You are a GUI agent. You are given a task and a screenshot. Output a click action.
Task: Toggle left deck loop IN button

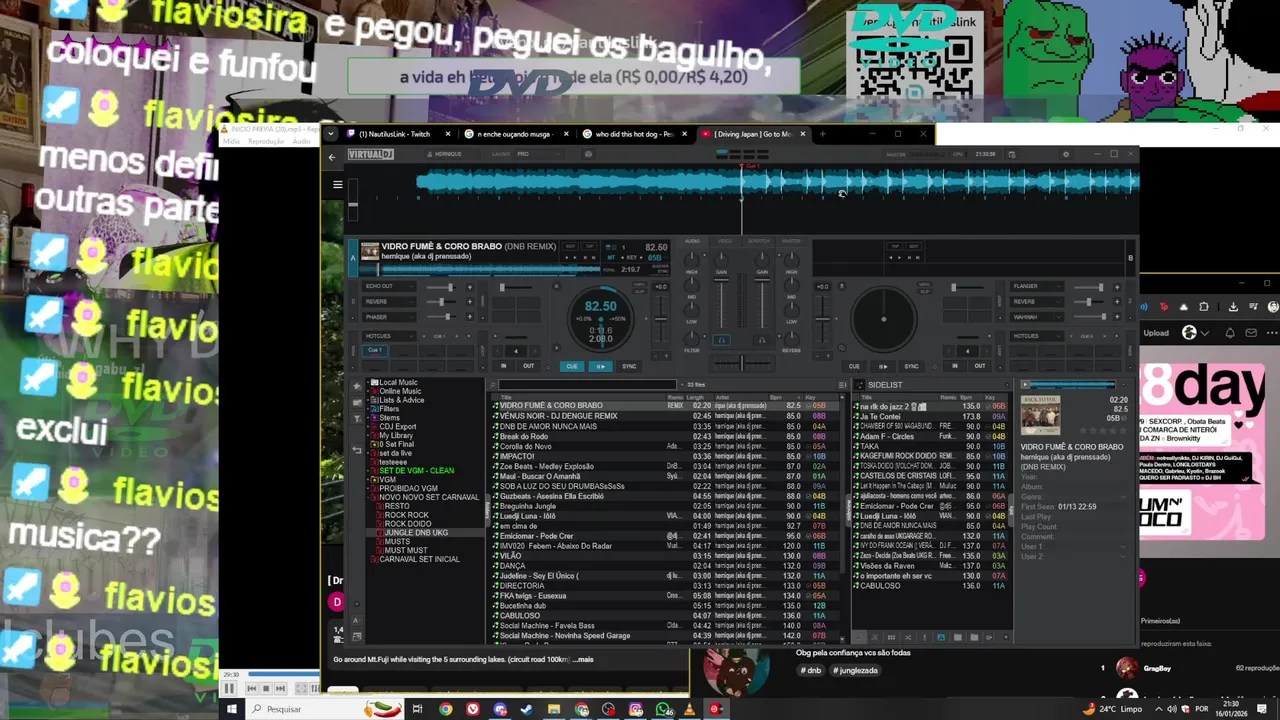pyautogui.click(x=504, y=366)
